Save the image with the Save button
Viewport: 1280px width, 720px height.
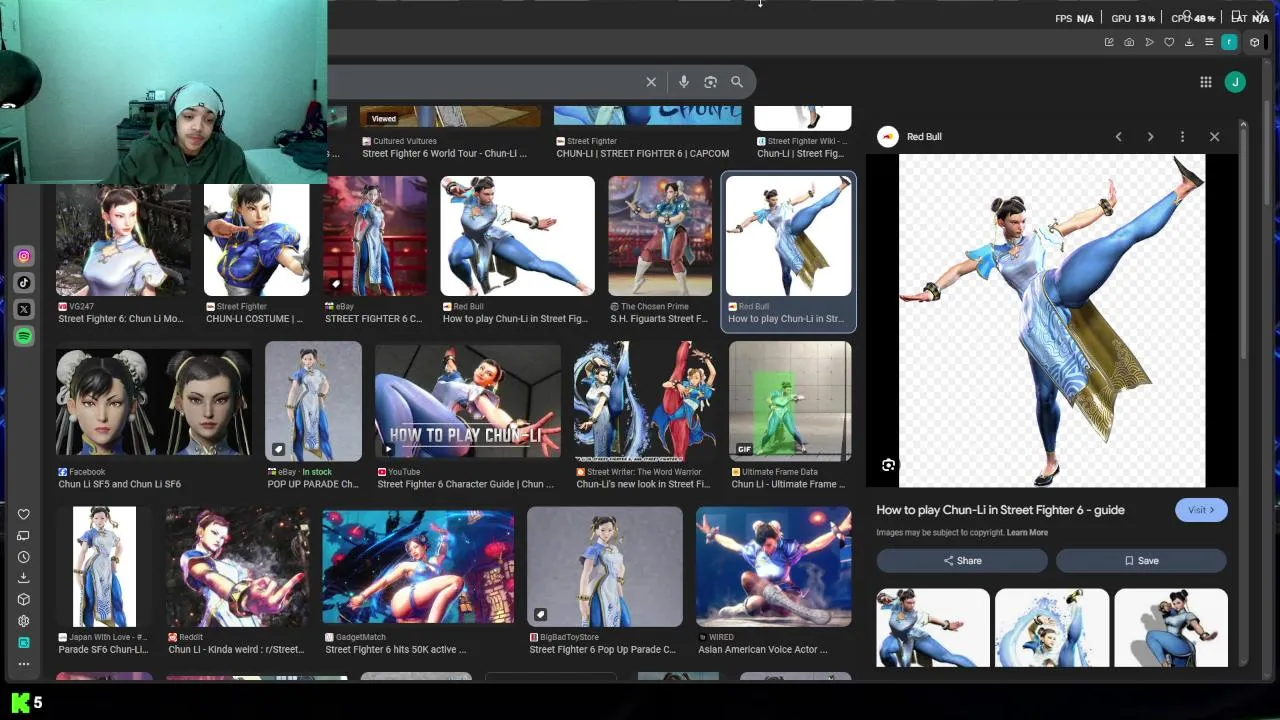tap(1141, 561)
